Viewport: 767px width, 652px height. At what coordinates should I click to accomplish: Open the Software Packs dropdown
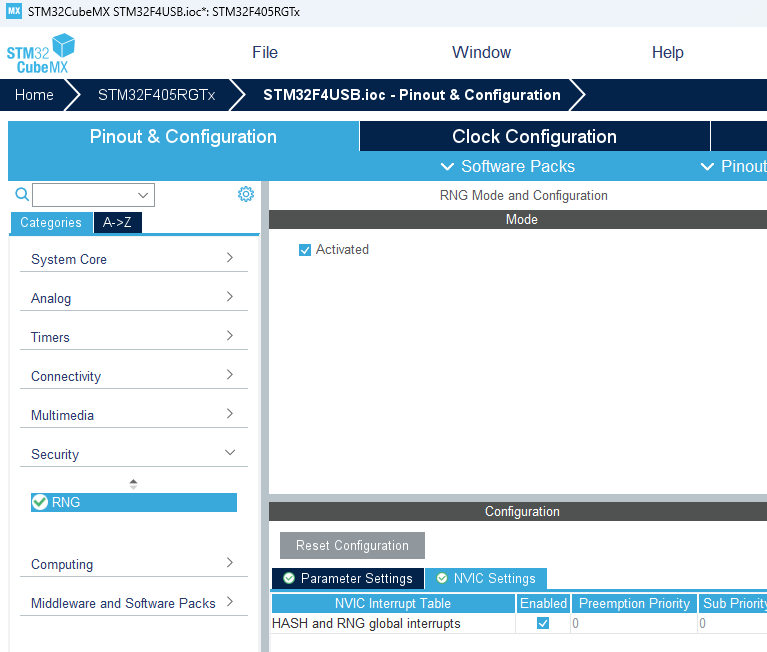508,166
